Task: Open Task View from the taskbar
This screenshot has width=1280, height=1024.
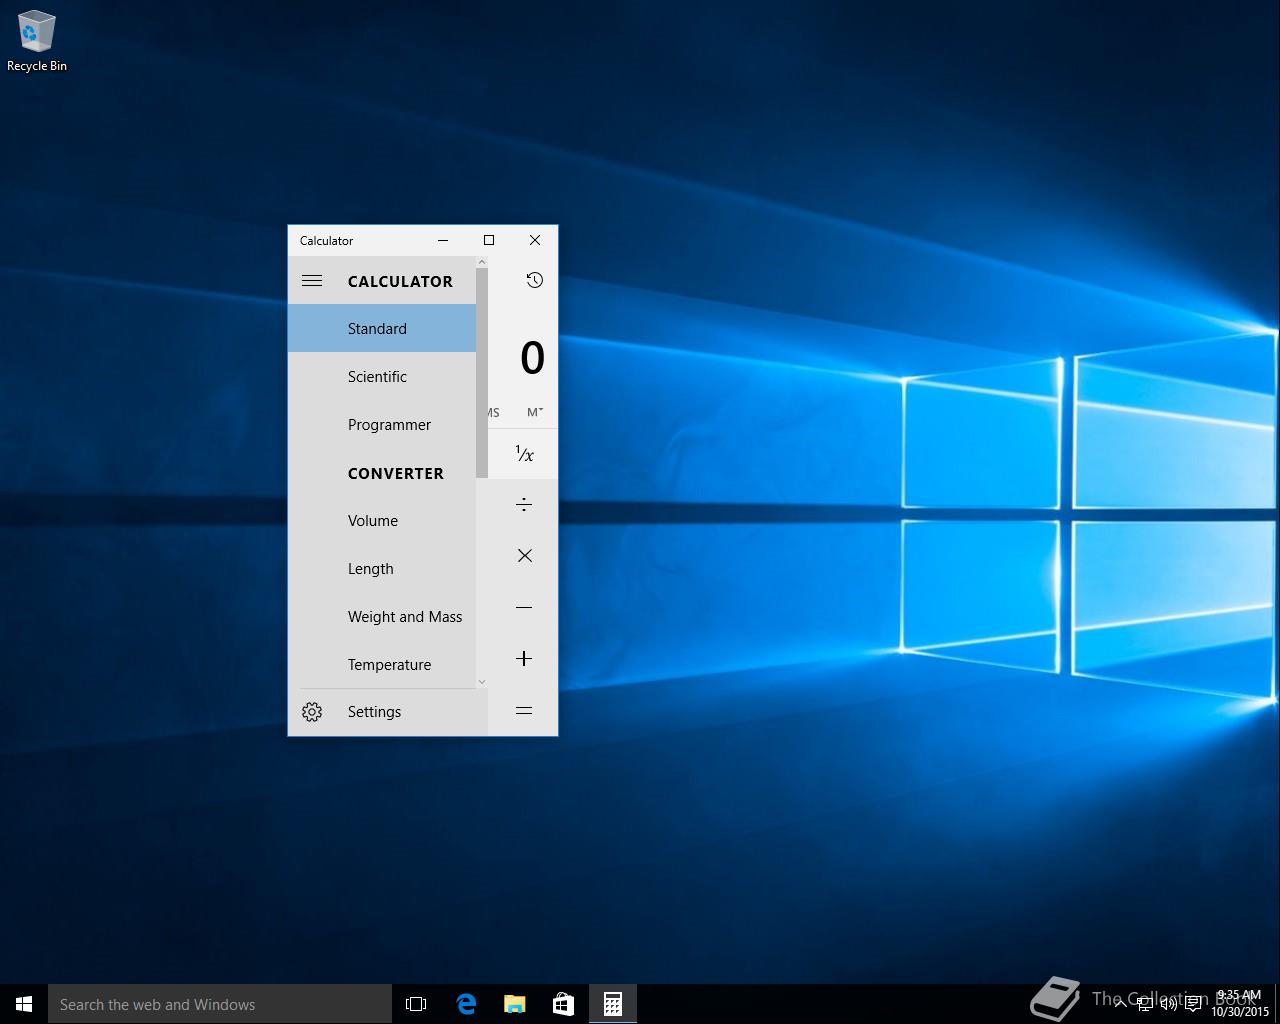Action: (416, 1004)
